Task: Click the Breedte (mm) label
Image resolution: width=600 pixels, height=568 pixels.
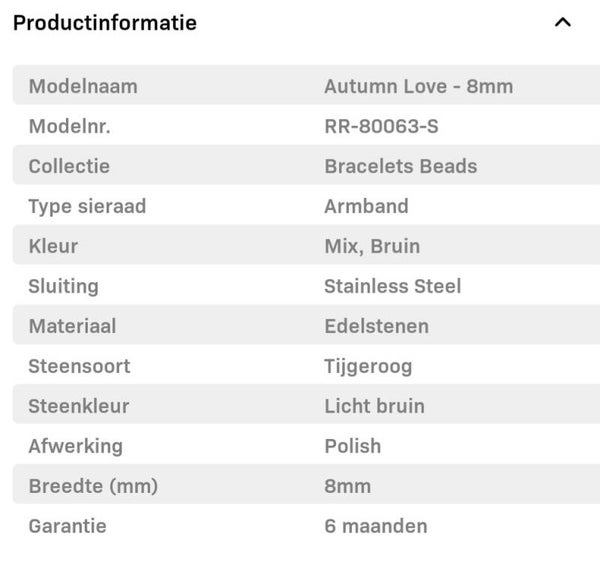Action: (x=93, y=486)
